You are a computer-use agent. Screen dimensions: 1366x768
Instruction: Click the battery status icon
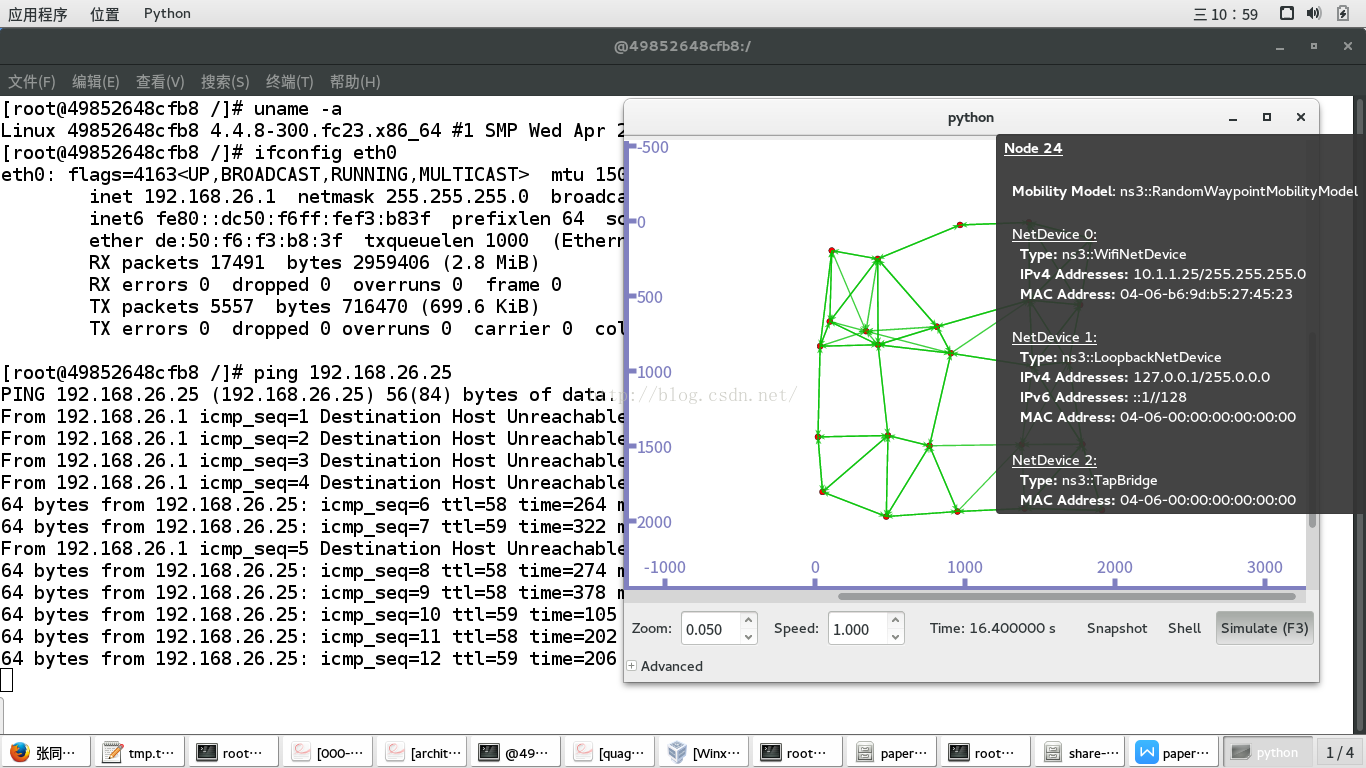[1341, 13]
